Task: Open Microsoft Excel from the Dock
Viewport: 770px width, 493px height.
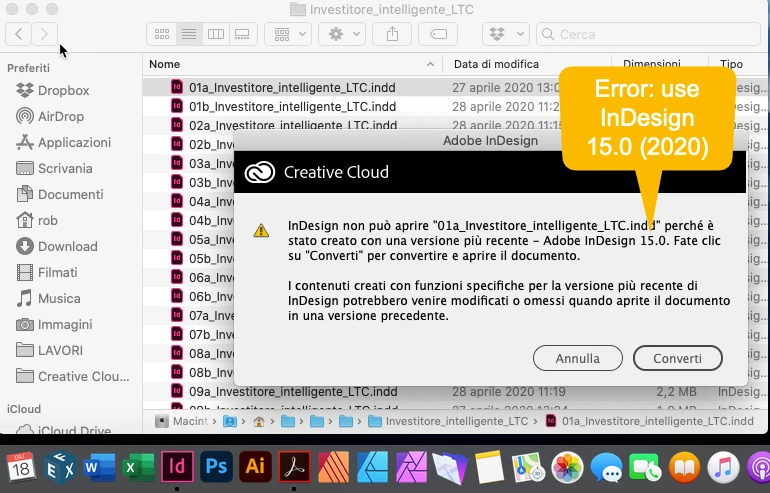Action: pos(138,466)
